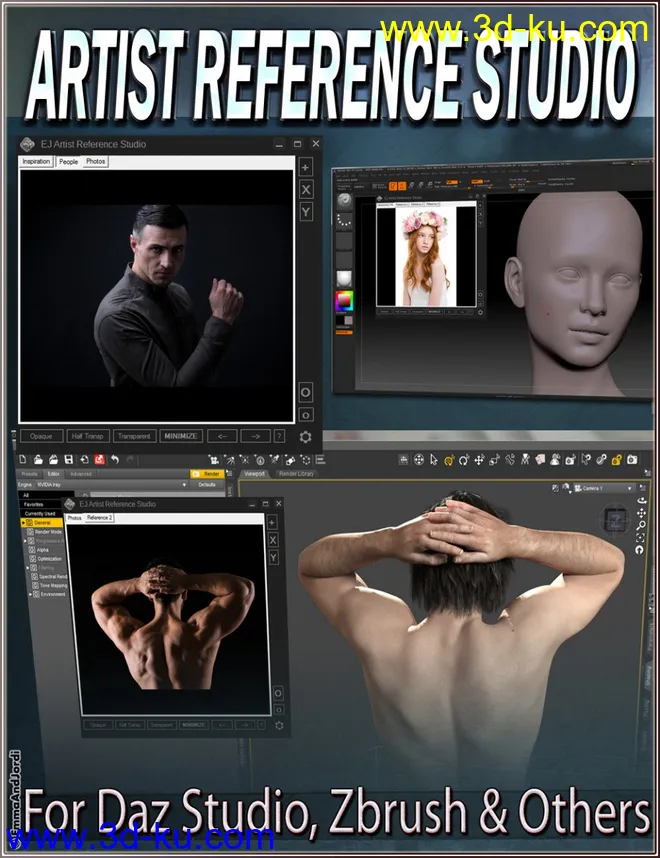Click the viewport pan arrows icon

pos(641,513)
